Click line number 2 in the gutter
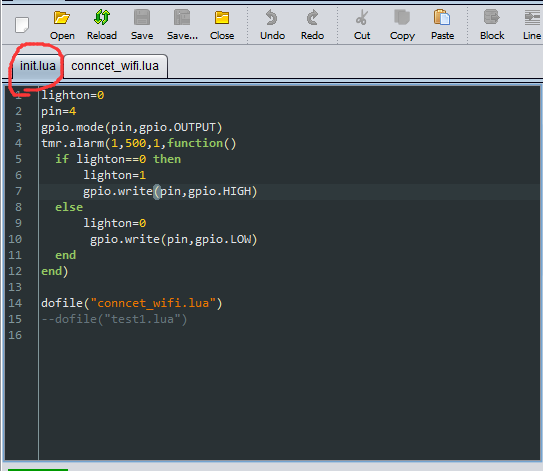 pos(18,111)
